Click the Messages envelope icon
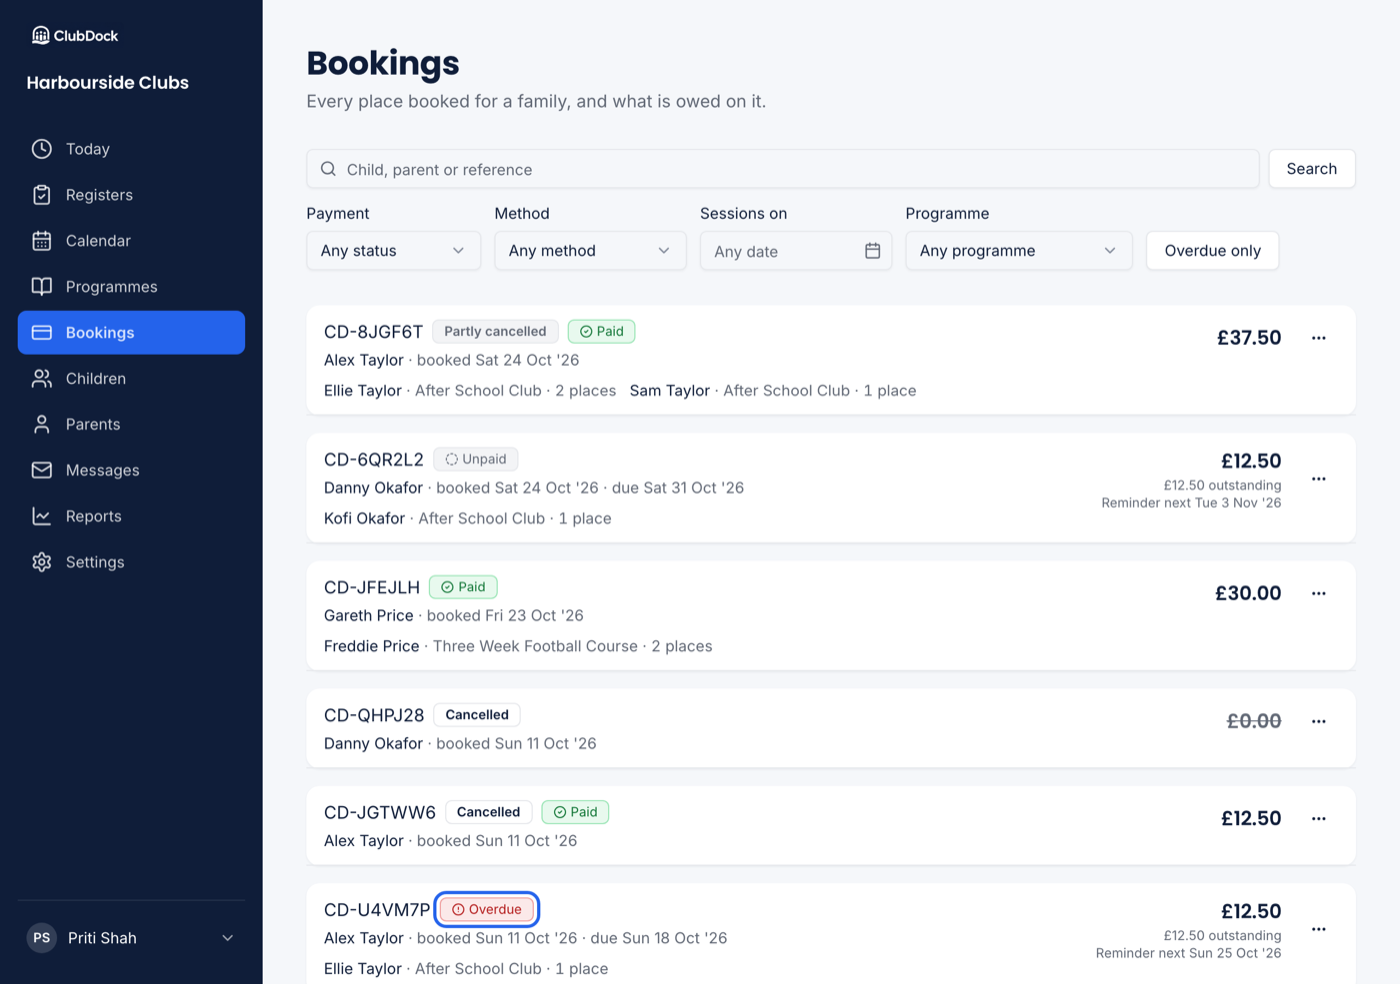This screenshot has width=1400, height=984. pos(42,471)
